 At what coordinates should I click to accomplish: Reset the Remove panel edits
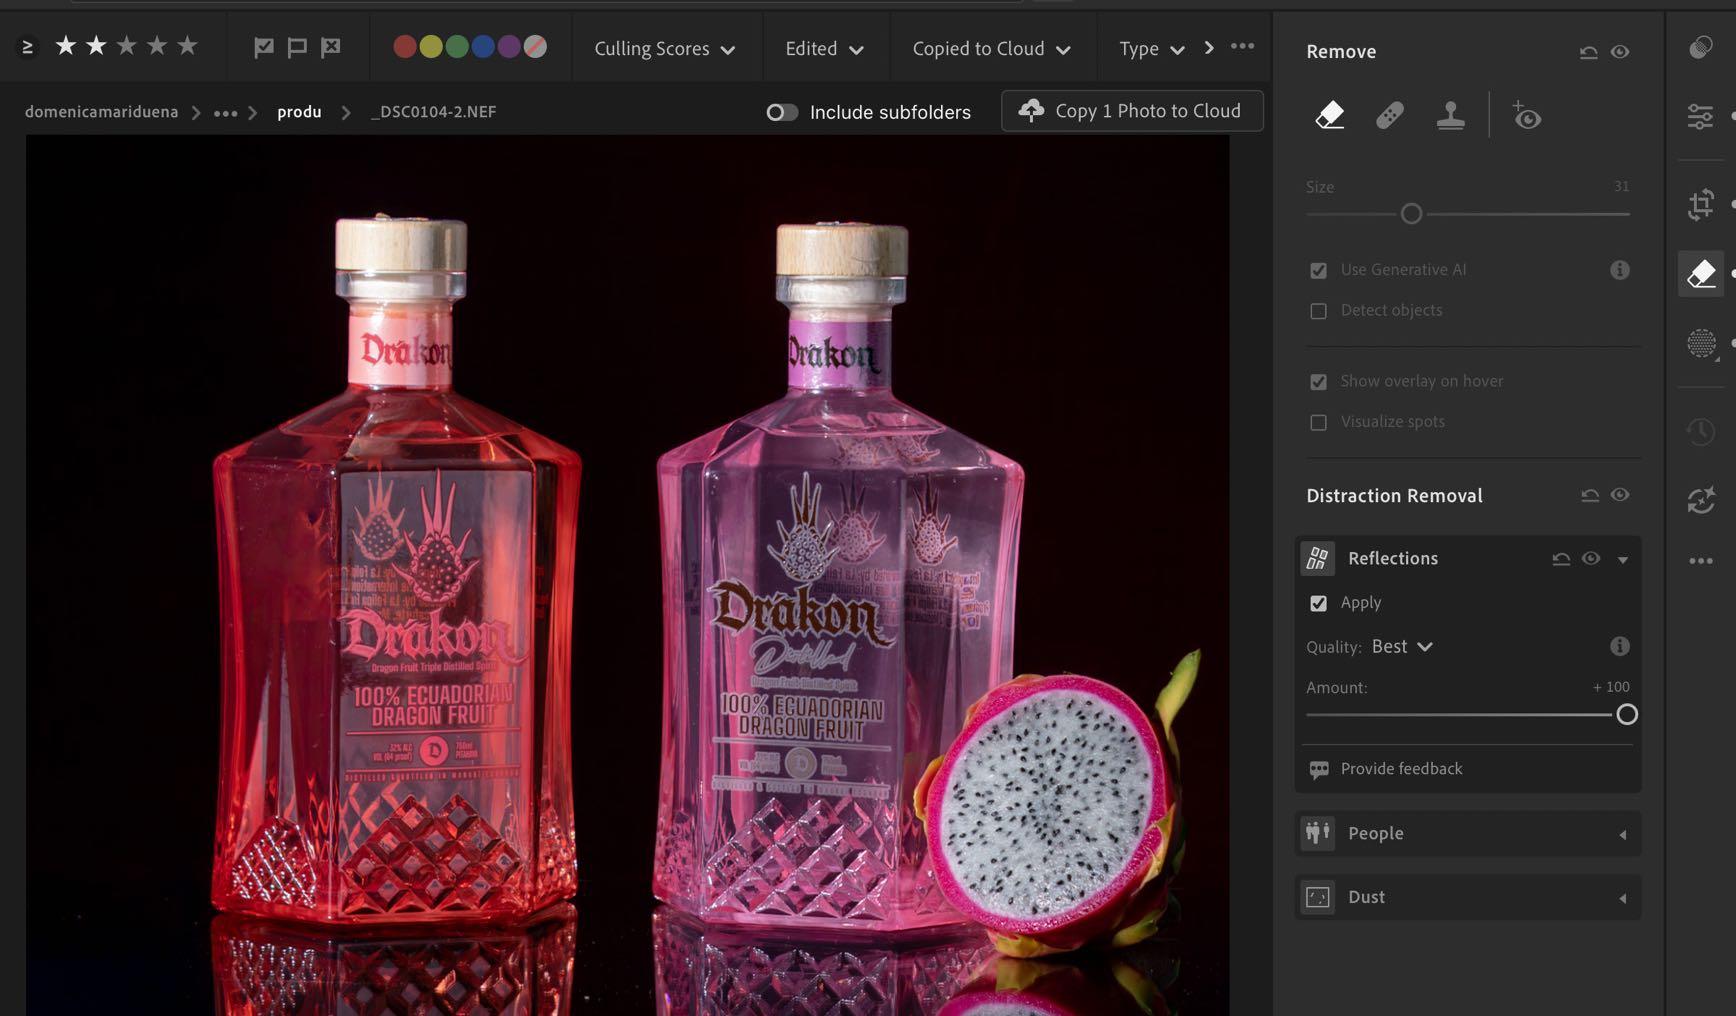click(x=1588, y=52)
